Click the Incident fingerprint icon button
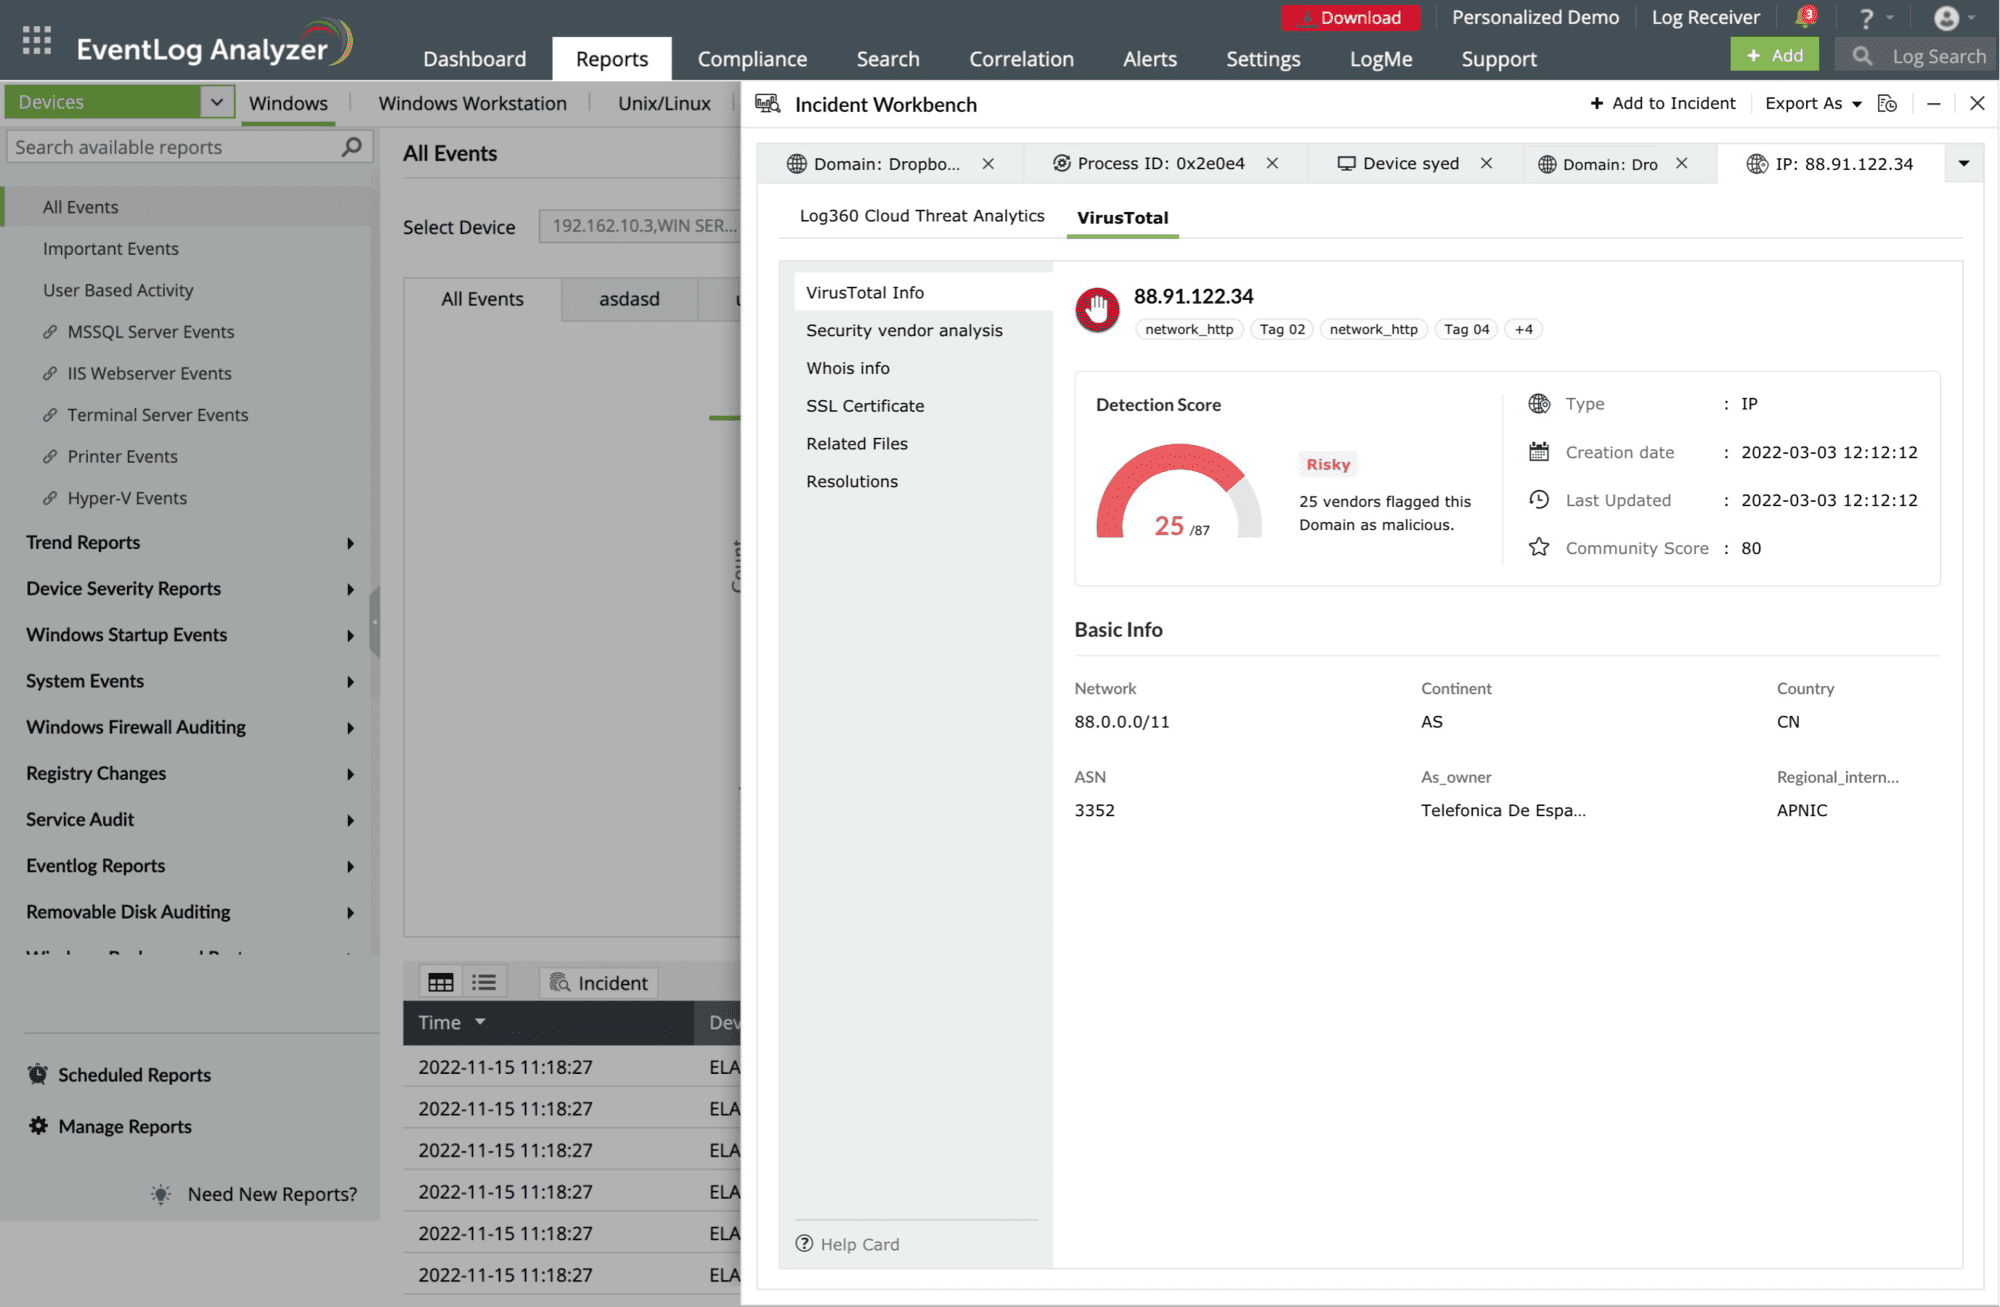The image size is (2000, 1307). coord(598,982)
